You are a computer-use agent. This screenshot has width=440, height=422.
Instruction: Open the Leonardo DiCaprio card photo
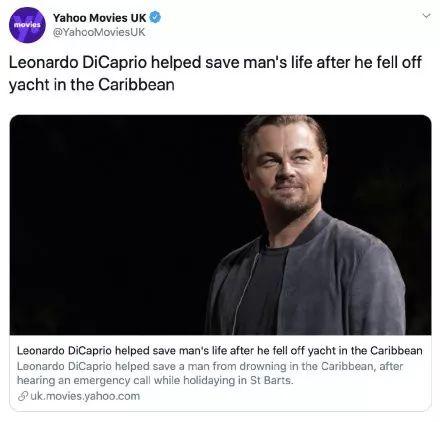[x=220, y=225]
